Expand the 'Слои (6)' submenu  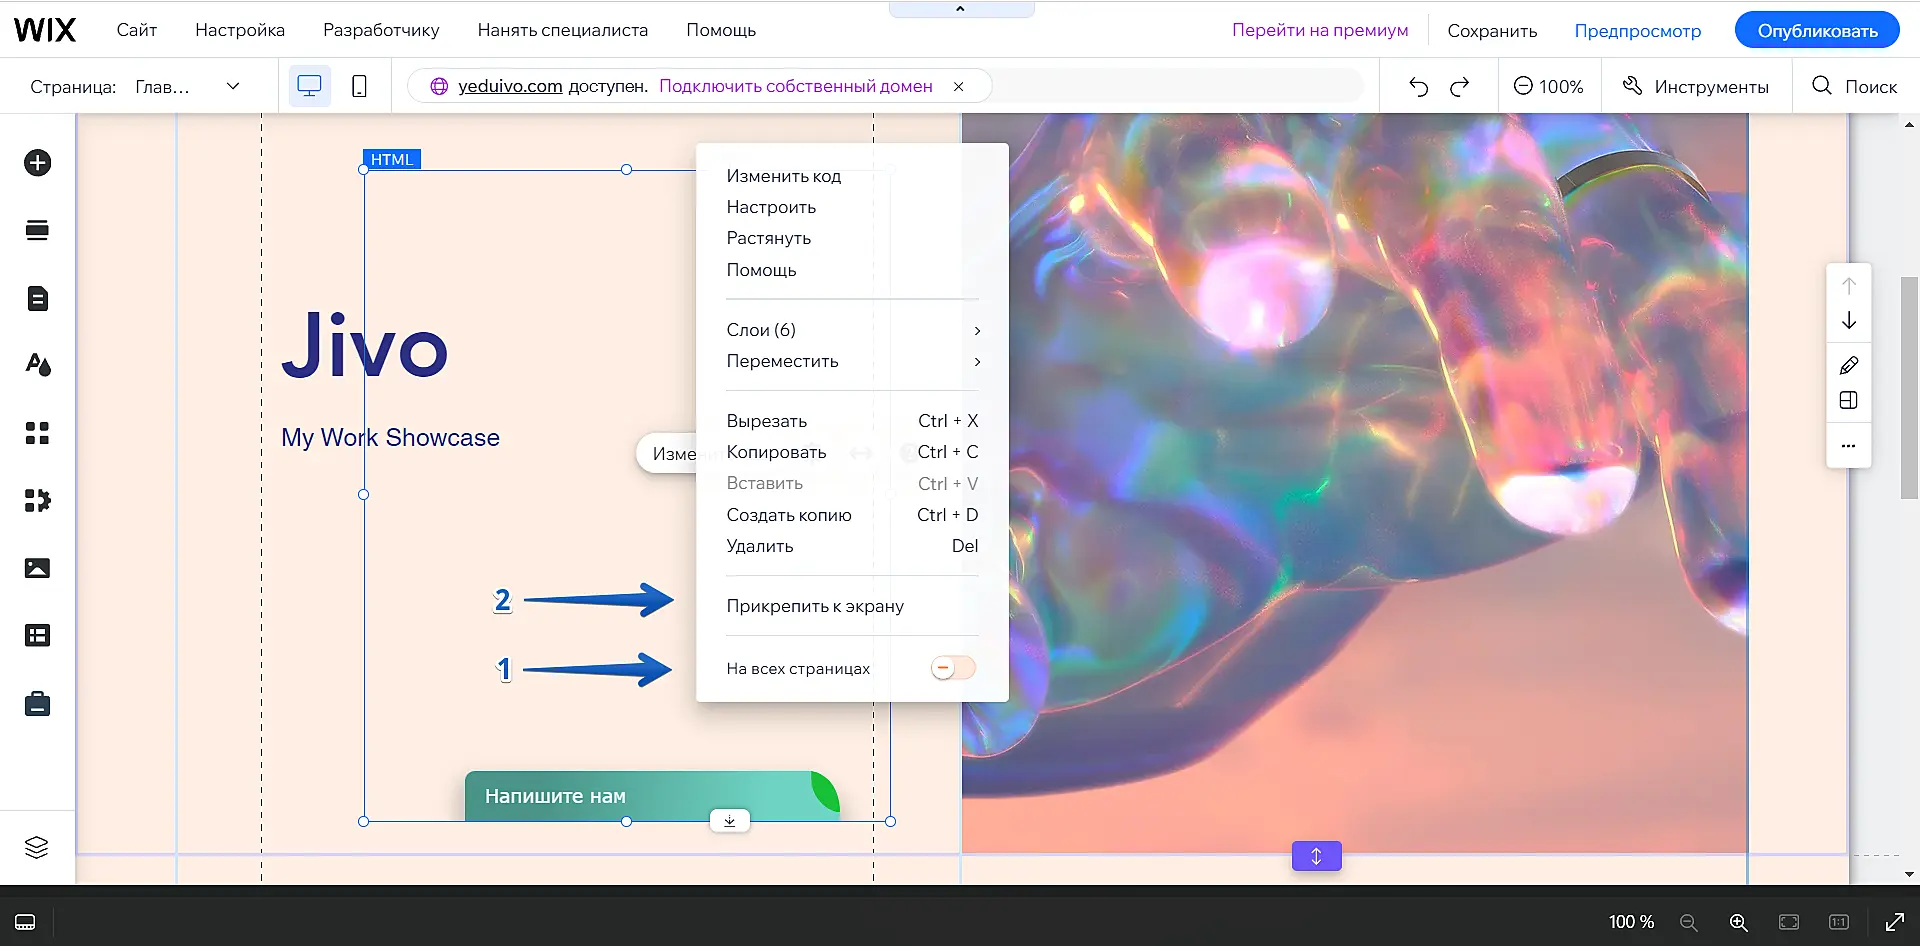[x=851, y=330]
